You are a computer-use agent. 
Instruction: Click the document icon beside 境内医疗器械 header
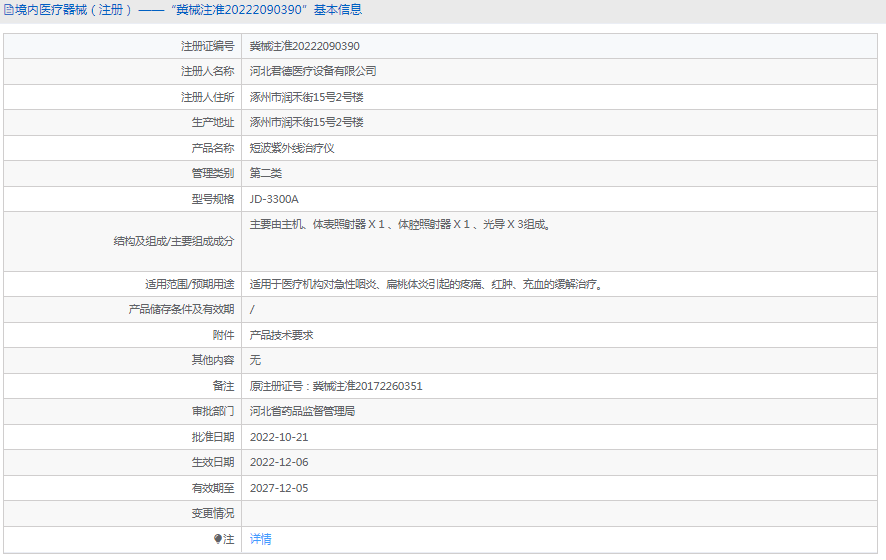[x=9, y=10]
